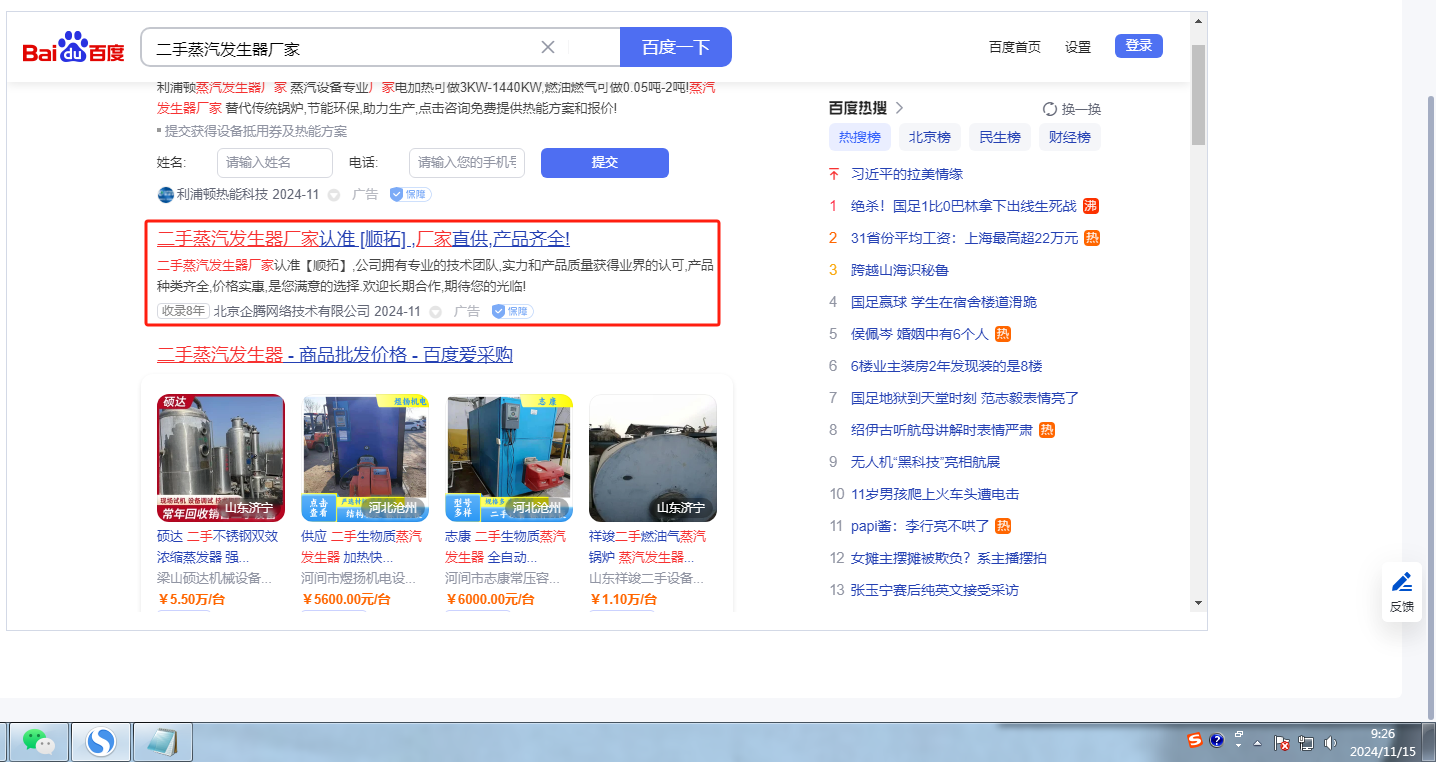The width and height of the screenshot is (1436, 762).
Task: Click the 热 badge beside 侯佩岑 婚姻中有6个人
Action: (x=1003, y=334)
